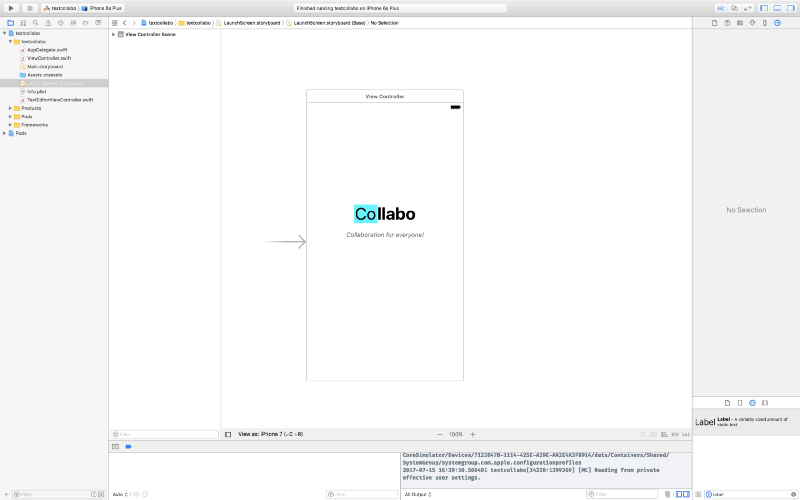Switch to the Version editor
Image resolution: width=800 pixels, height=500 pixels.
point(746,8)
